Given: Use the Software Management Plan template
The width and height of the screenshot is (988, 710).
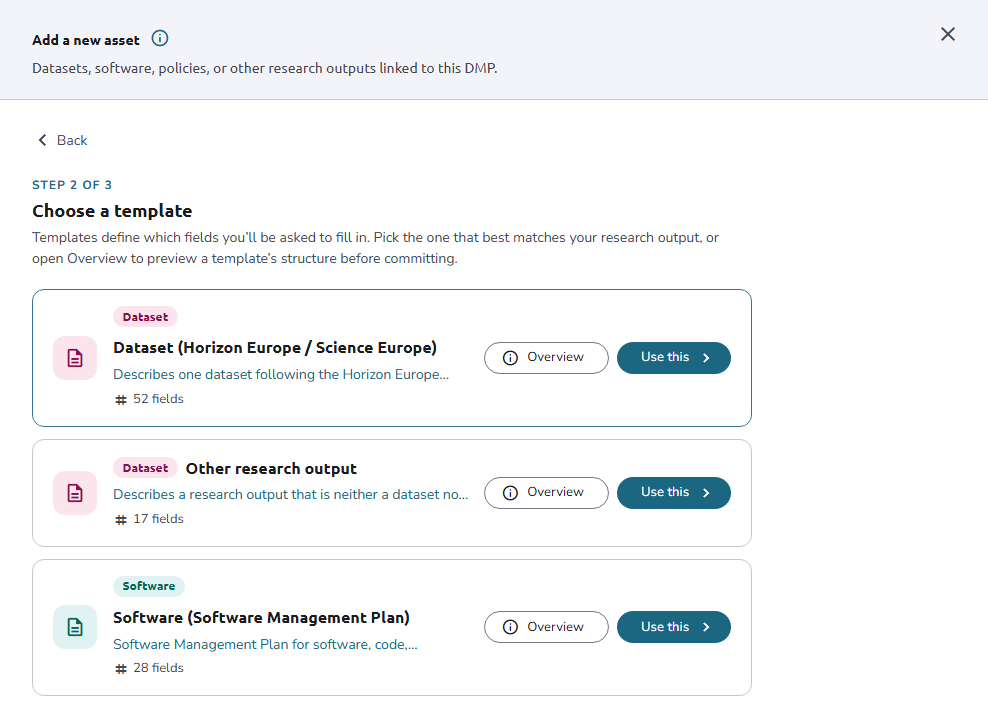Looking at the screenshot, I should 674,627.
